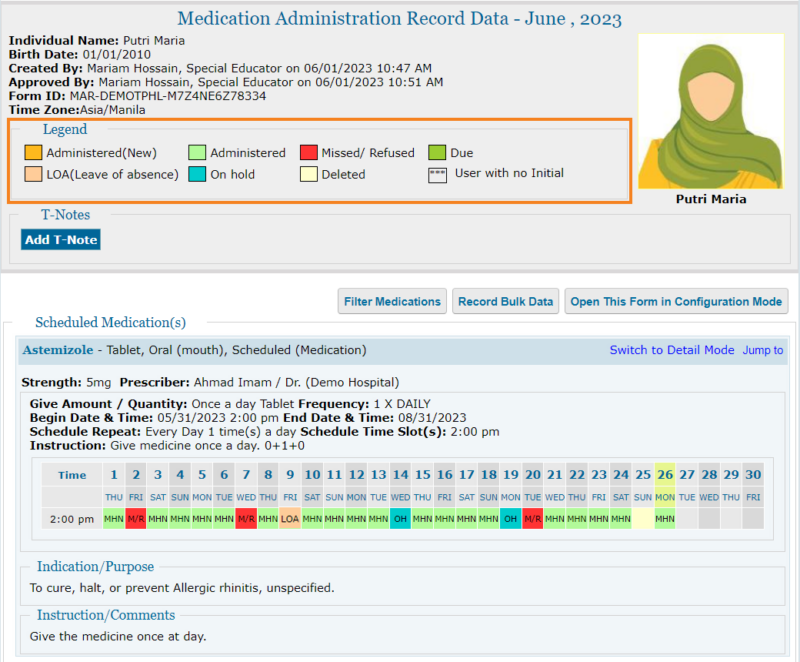Open the Astemizole medication name link
Screen dimensions: 800x662
[58, 350]
